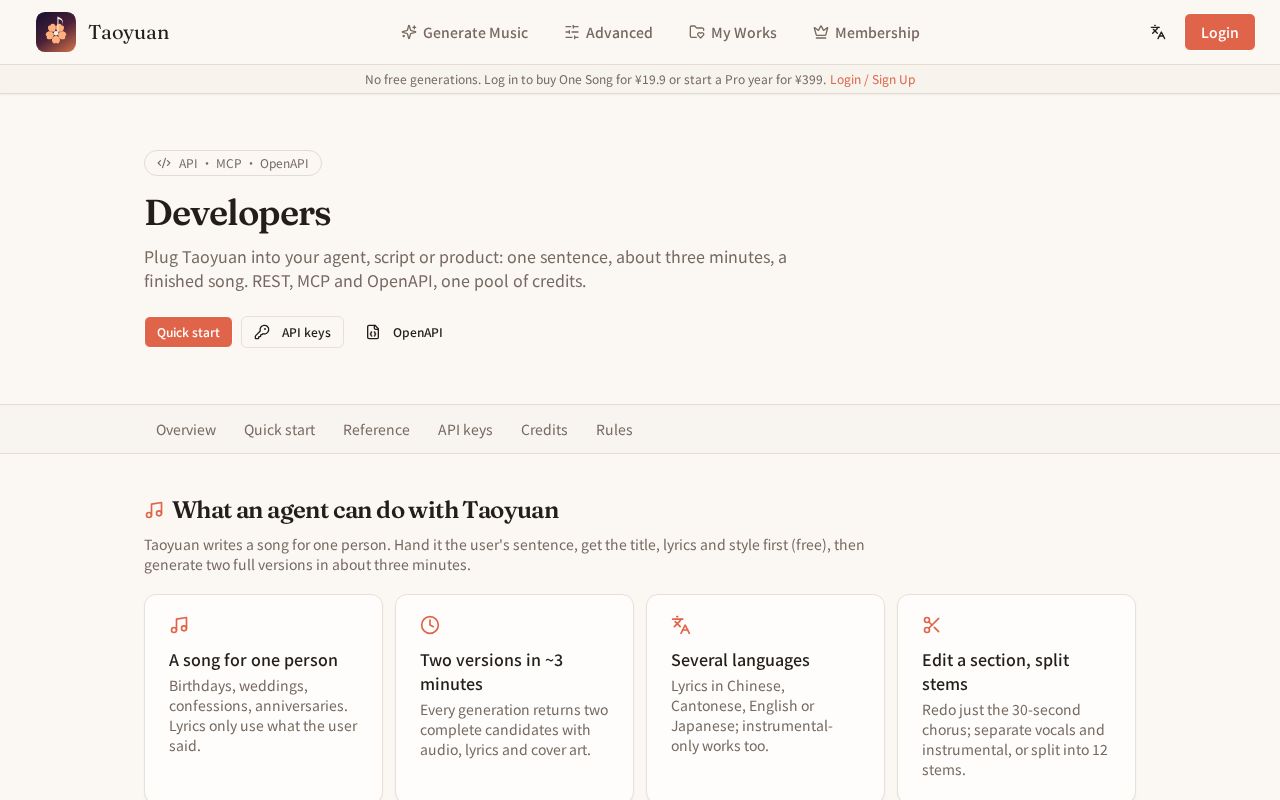
Task: Click the Login button
Action: pyautogui.click(x=1220, y=32)
